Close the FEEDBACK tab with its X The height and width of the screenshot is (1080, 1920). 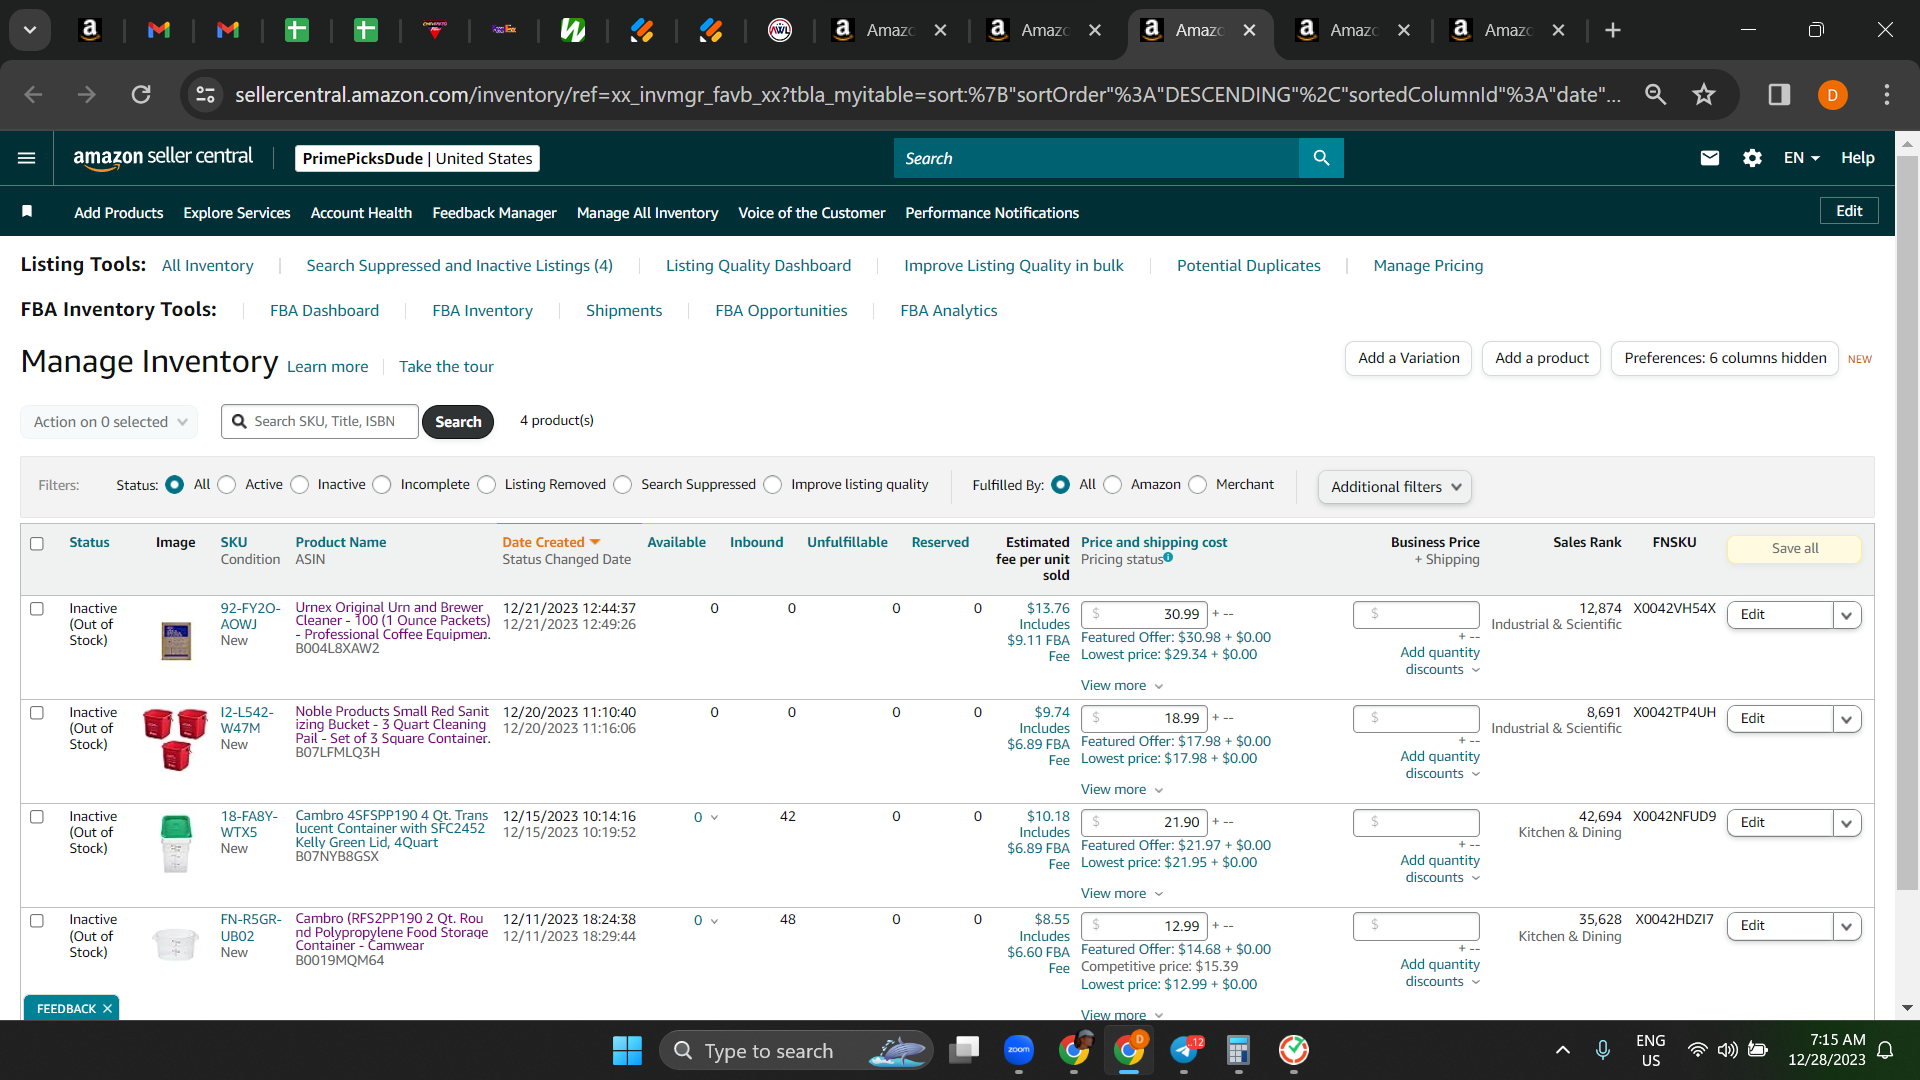[107, 1009]
